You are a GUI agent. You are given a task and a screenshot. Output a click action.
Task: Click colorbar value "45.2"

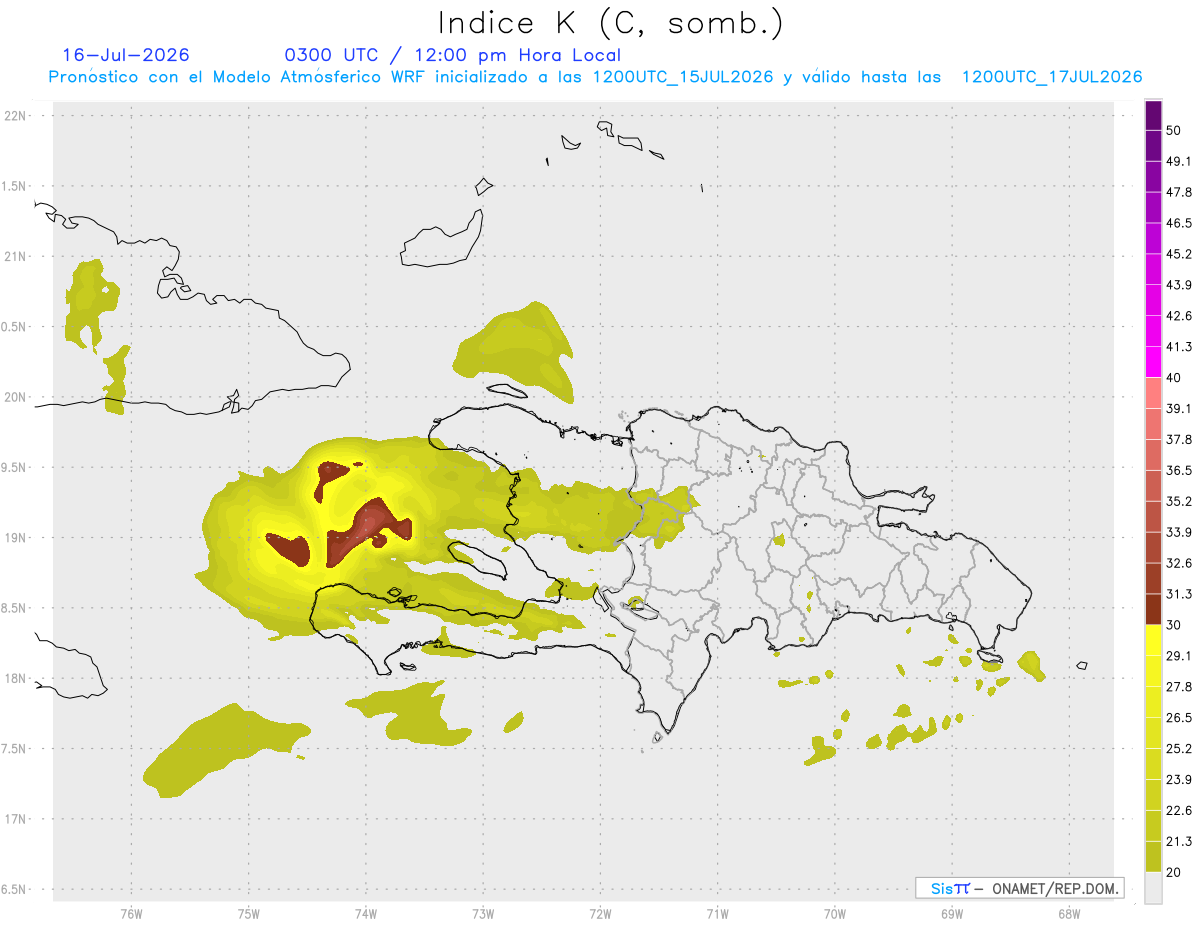[1179, 254]
